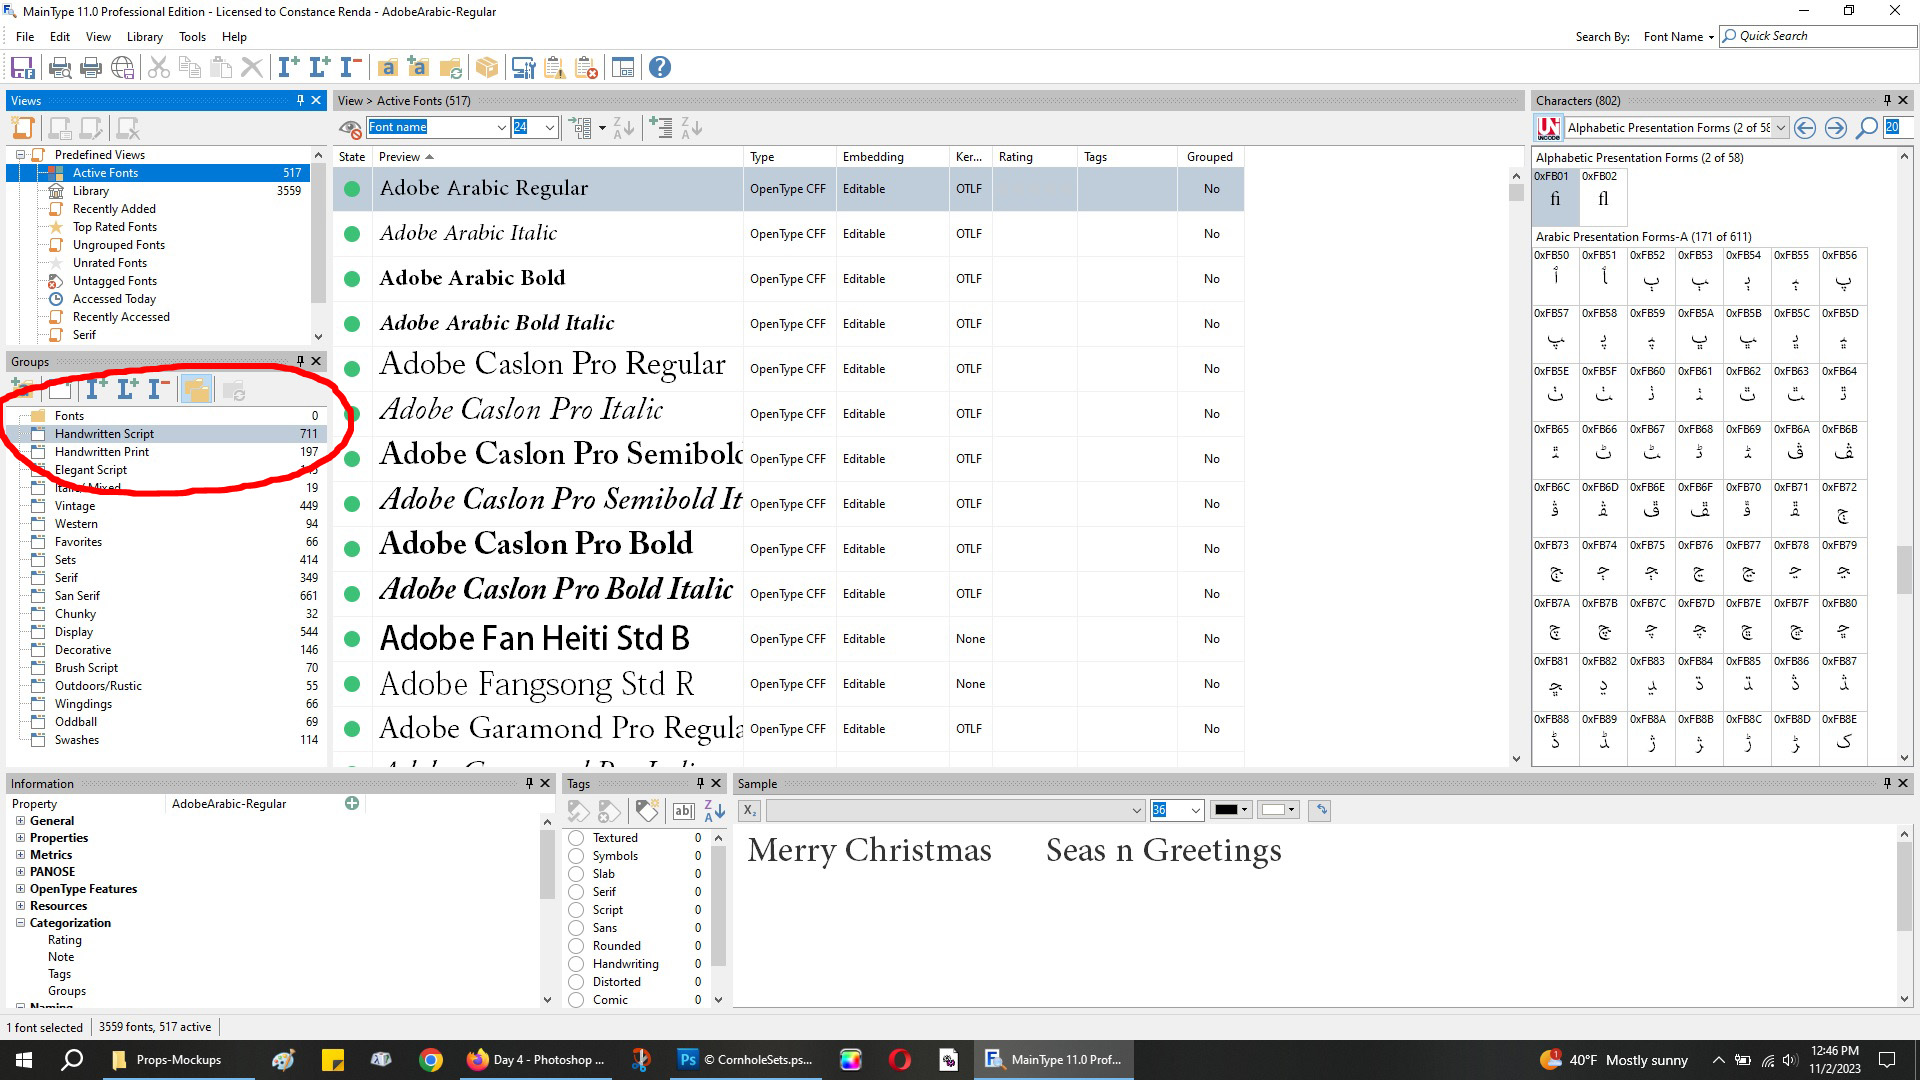Open the View menu

(98, 37)
